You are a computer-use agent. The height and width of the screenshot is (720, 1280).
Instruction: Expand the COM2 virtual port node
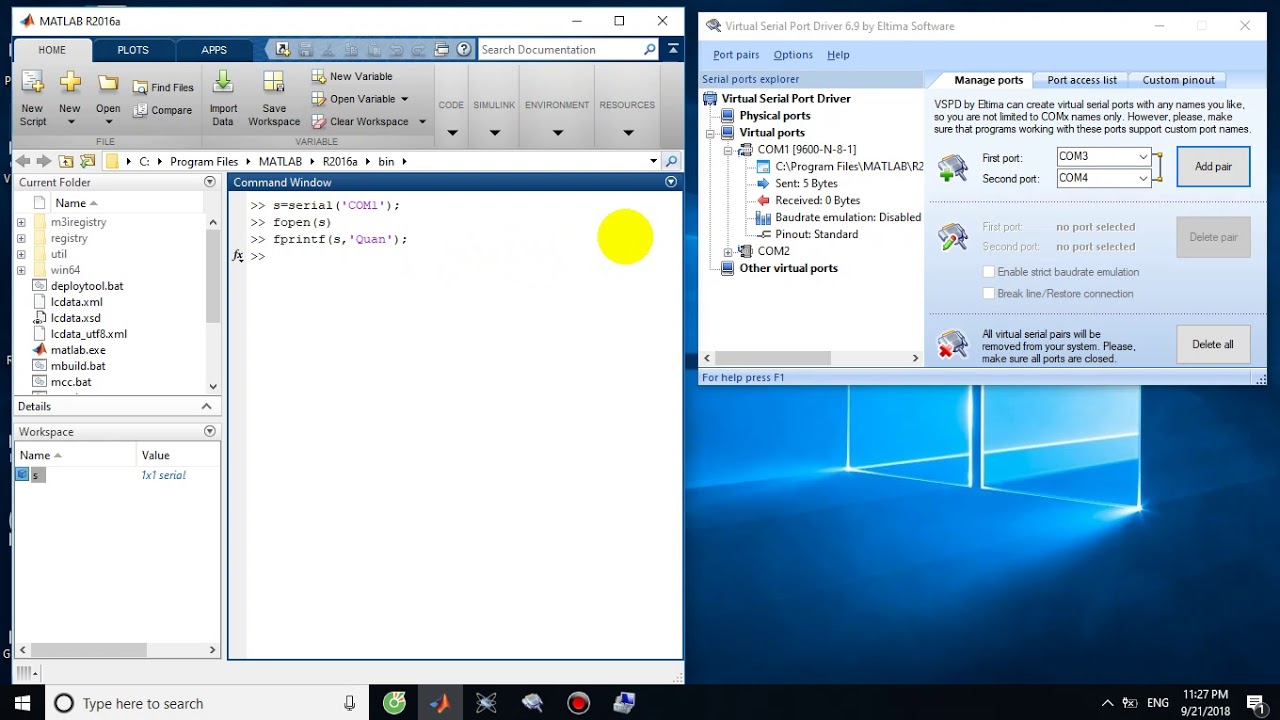point(728,252)
